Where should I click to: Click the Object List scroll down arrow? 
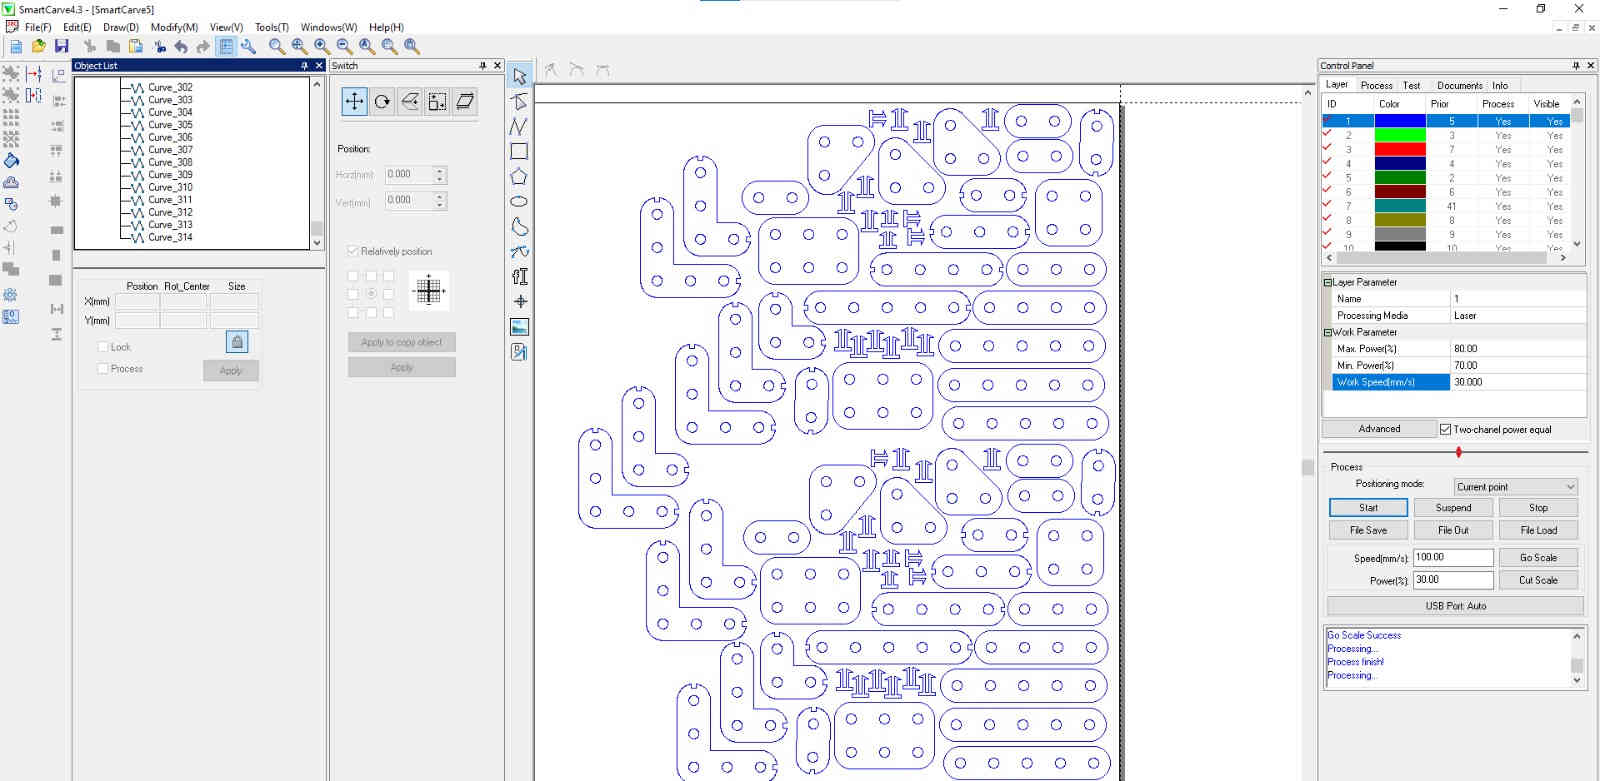(x=317, y=242)
